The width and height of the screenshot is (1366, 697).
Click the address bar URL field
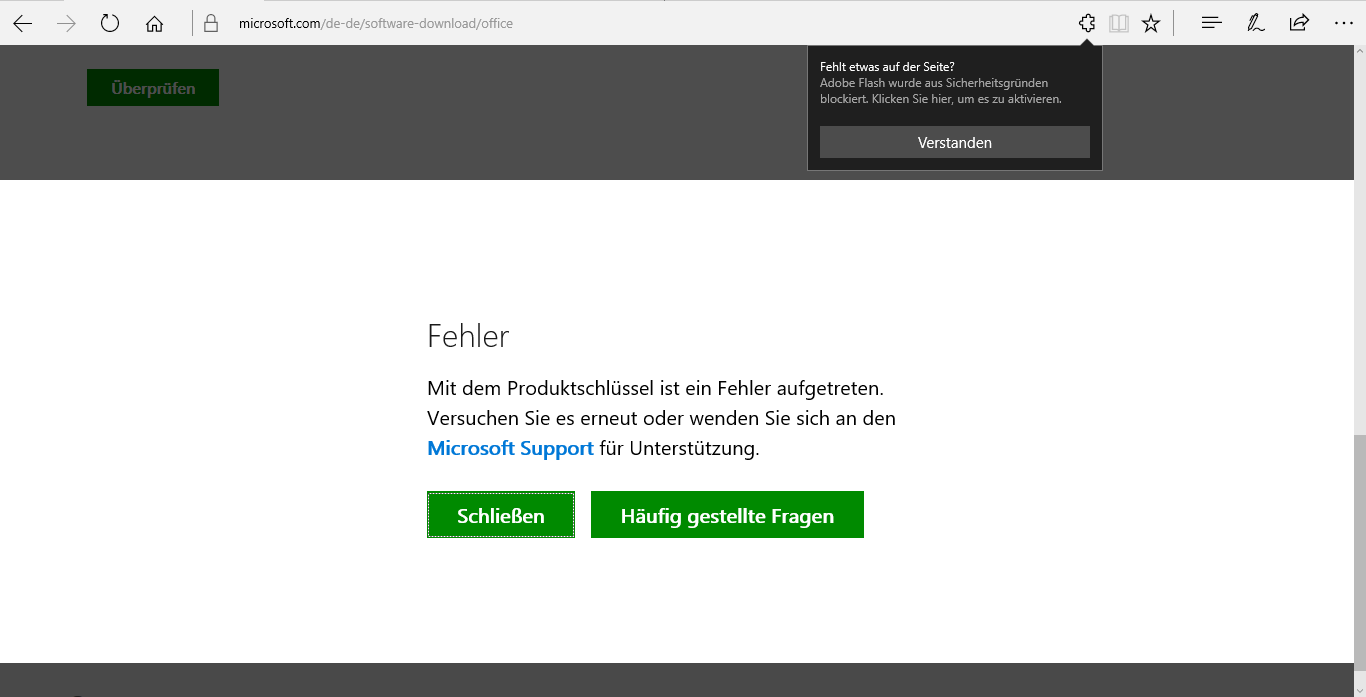click(640, 23)
